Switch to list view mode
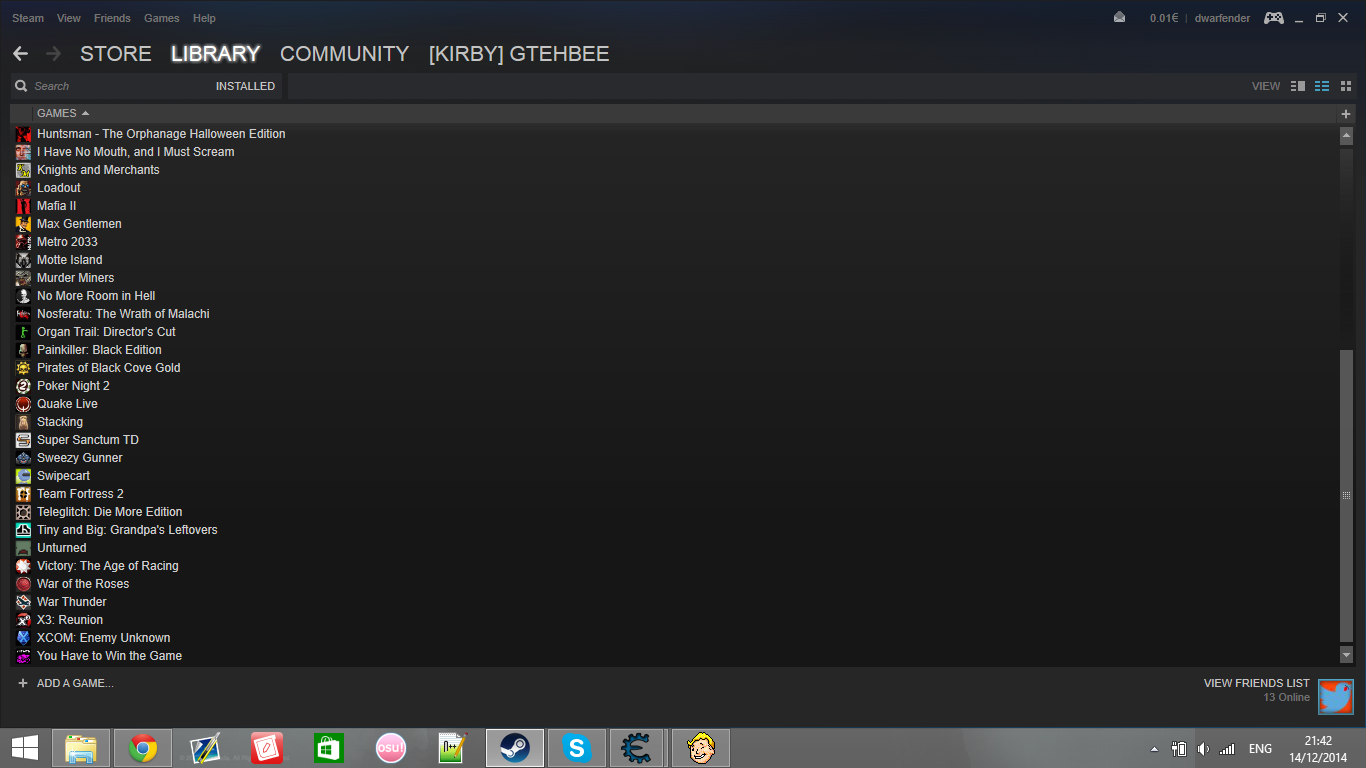This screenshot has height=768, width=1366. click(1322, 86)
